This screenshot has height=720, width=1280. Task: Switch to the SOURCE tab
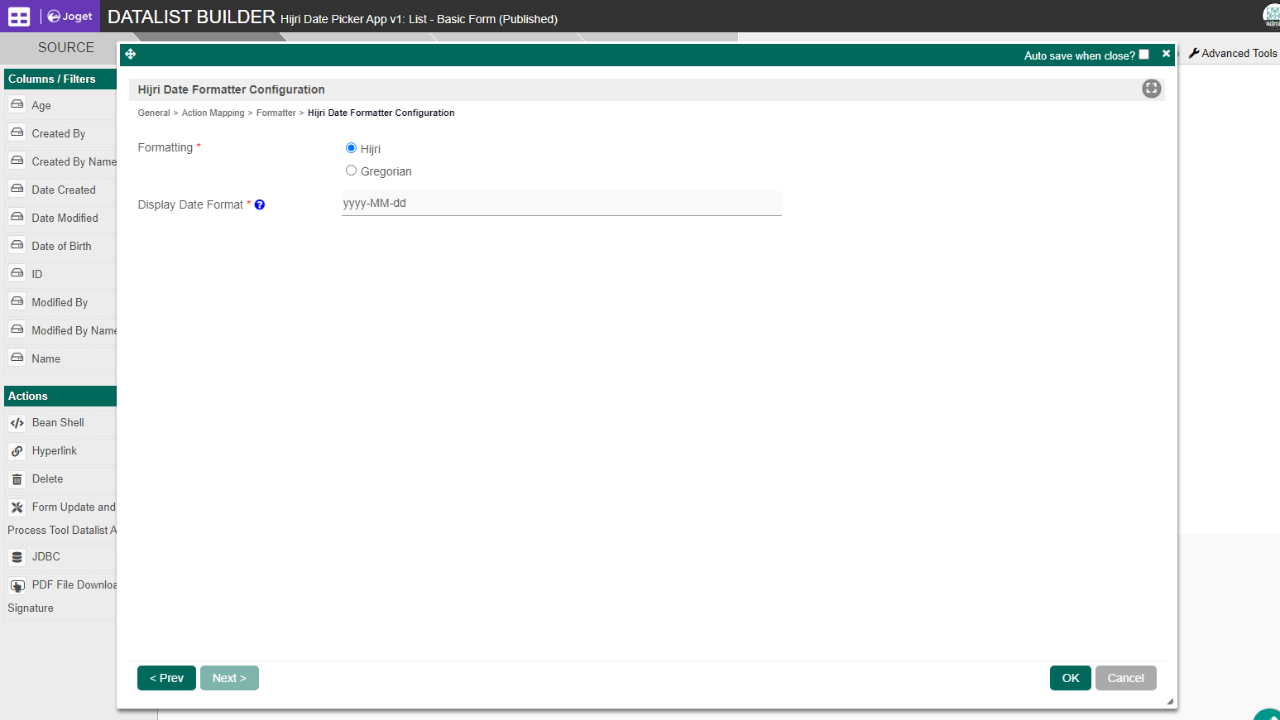tap(66, 47)
